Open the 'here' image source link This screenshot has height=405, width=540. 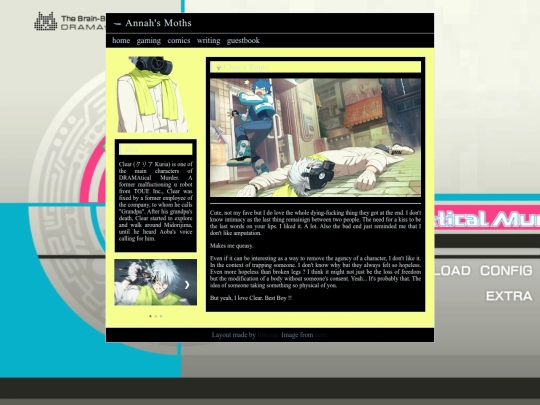pyautogui.click(x=320, y=335)
